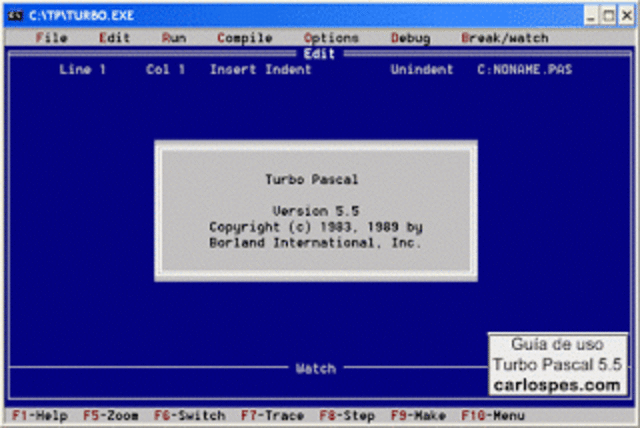
Task: Click the F8-Step shortcut
Action: click(x=347, y=415)
